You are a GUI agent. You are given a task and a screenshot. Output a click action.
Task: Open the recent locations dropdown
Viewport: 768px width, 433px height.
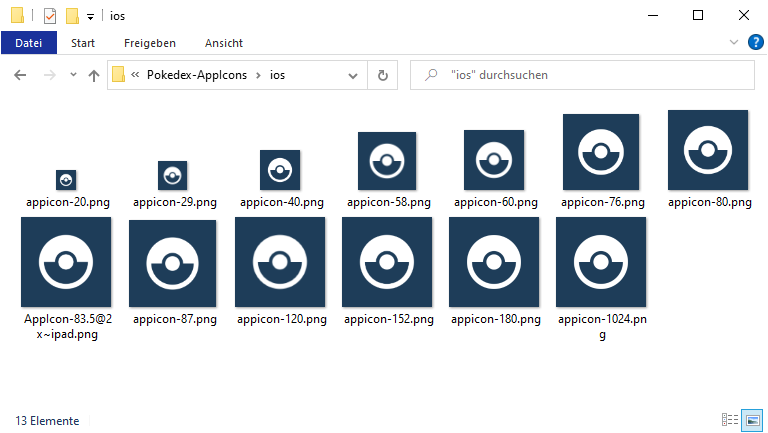73,75
